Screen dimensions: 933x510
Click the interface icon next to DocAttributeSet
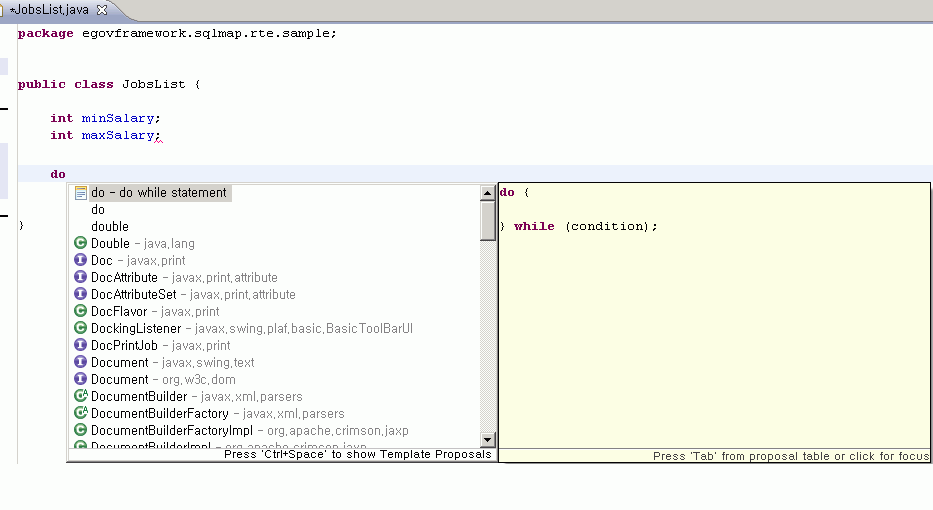(x=81, y=295)
